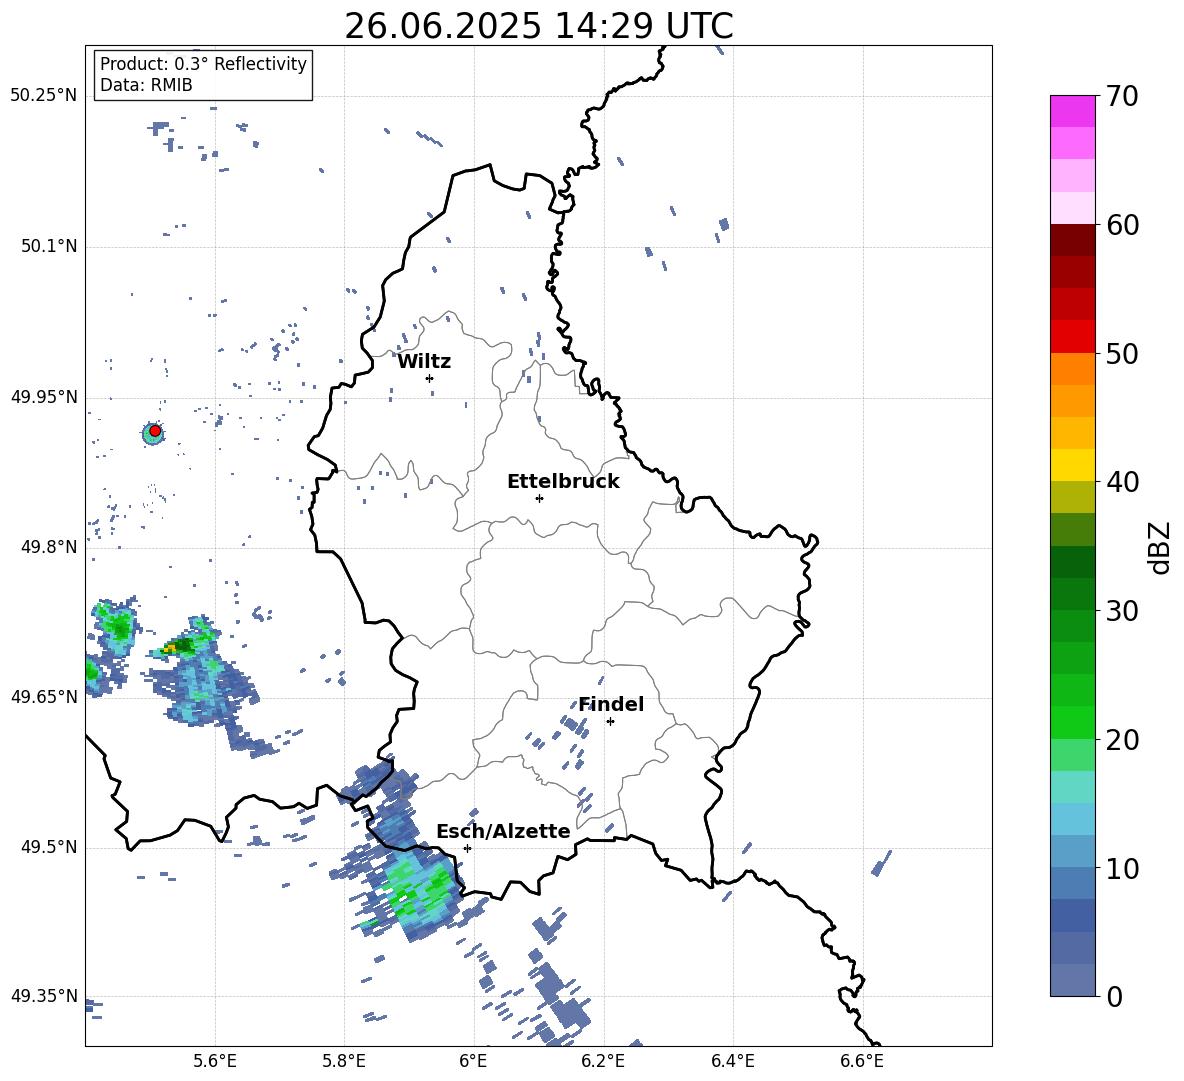The image size is (1184, 1081).
Task: Pick the bright red swatch just above 50 dBZ
Action: [1073, 337]
